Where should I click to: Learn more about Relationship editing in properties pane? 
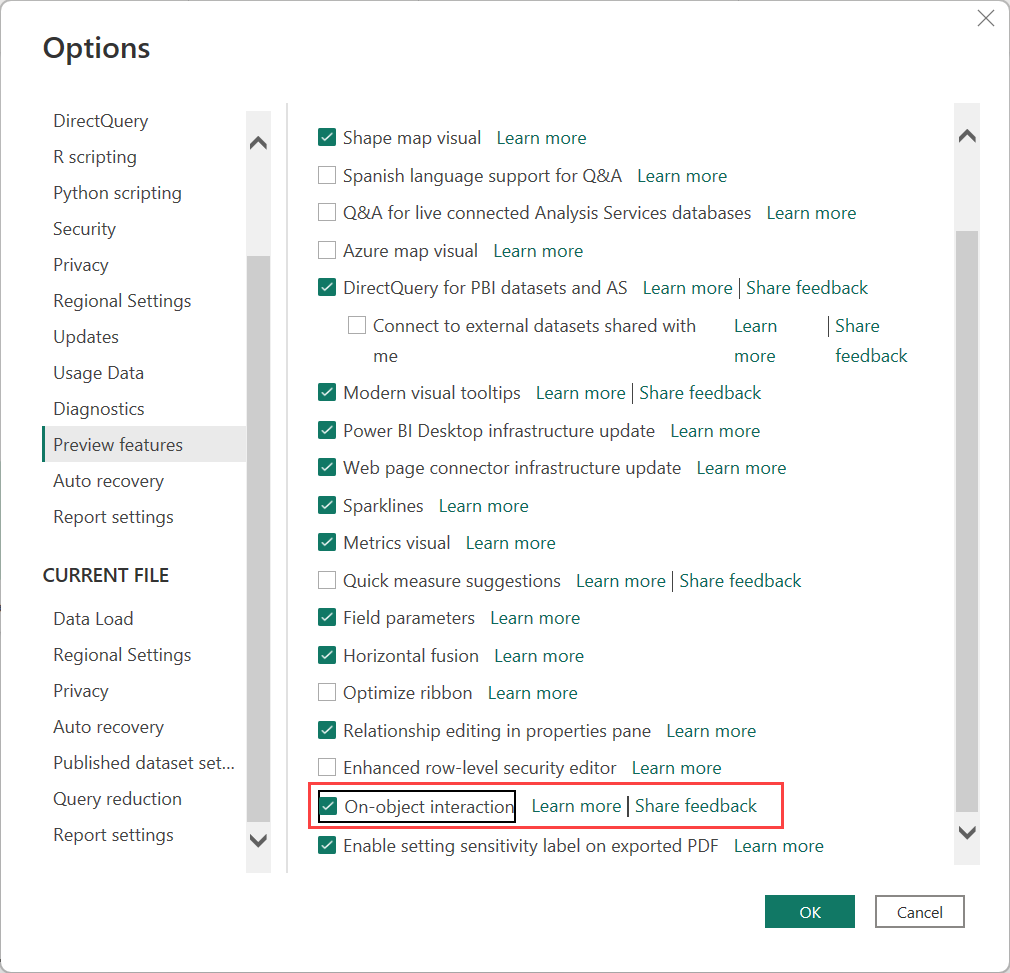[711, 731]
